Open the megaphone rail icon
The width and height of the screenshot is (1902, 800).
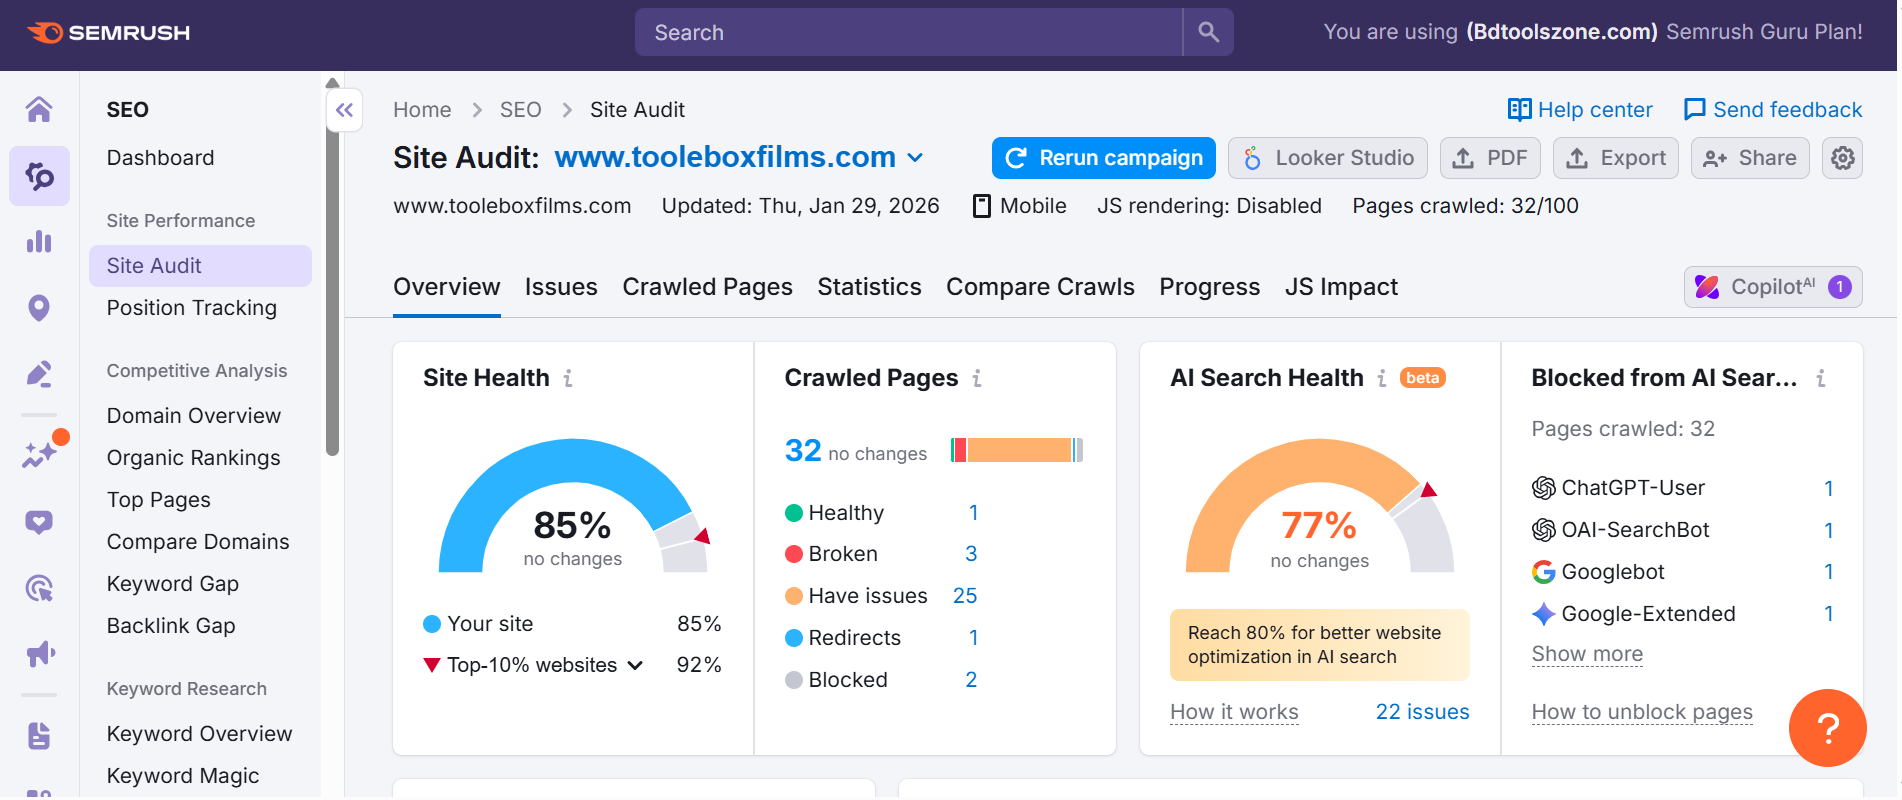39,654
